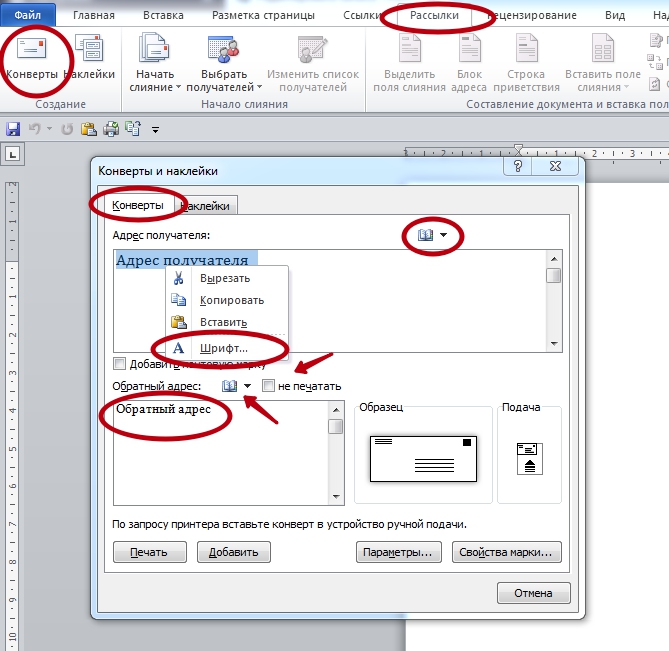
Task: Toggle the 'не печатать' checkbox
Action: click(268, 386)
